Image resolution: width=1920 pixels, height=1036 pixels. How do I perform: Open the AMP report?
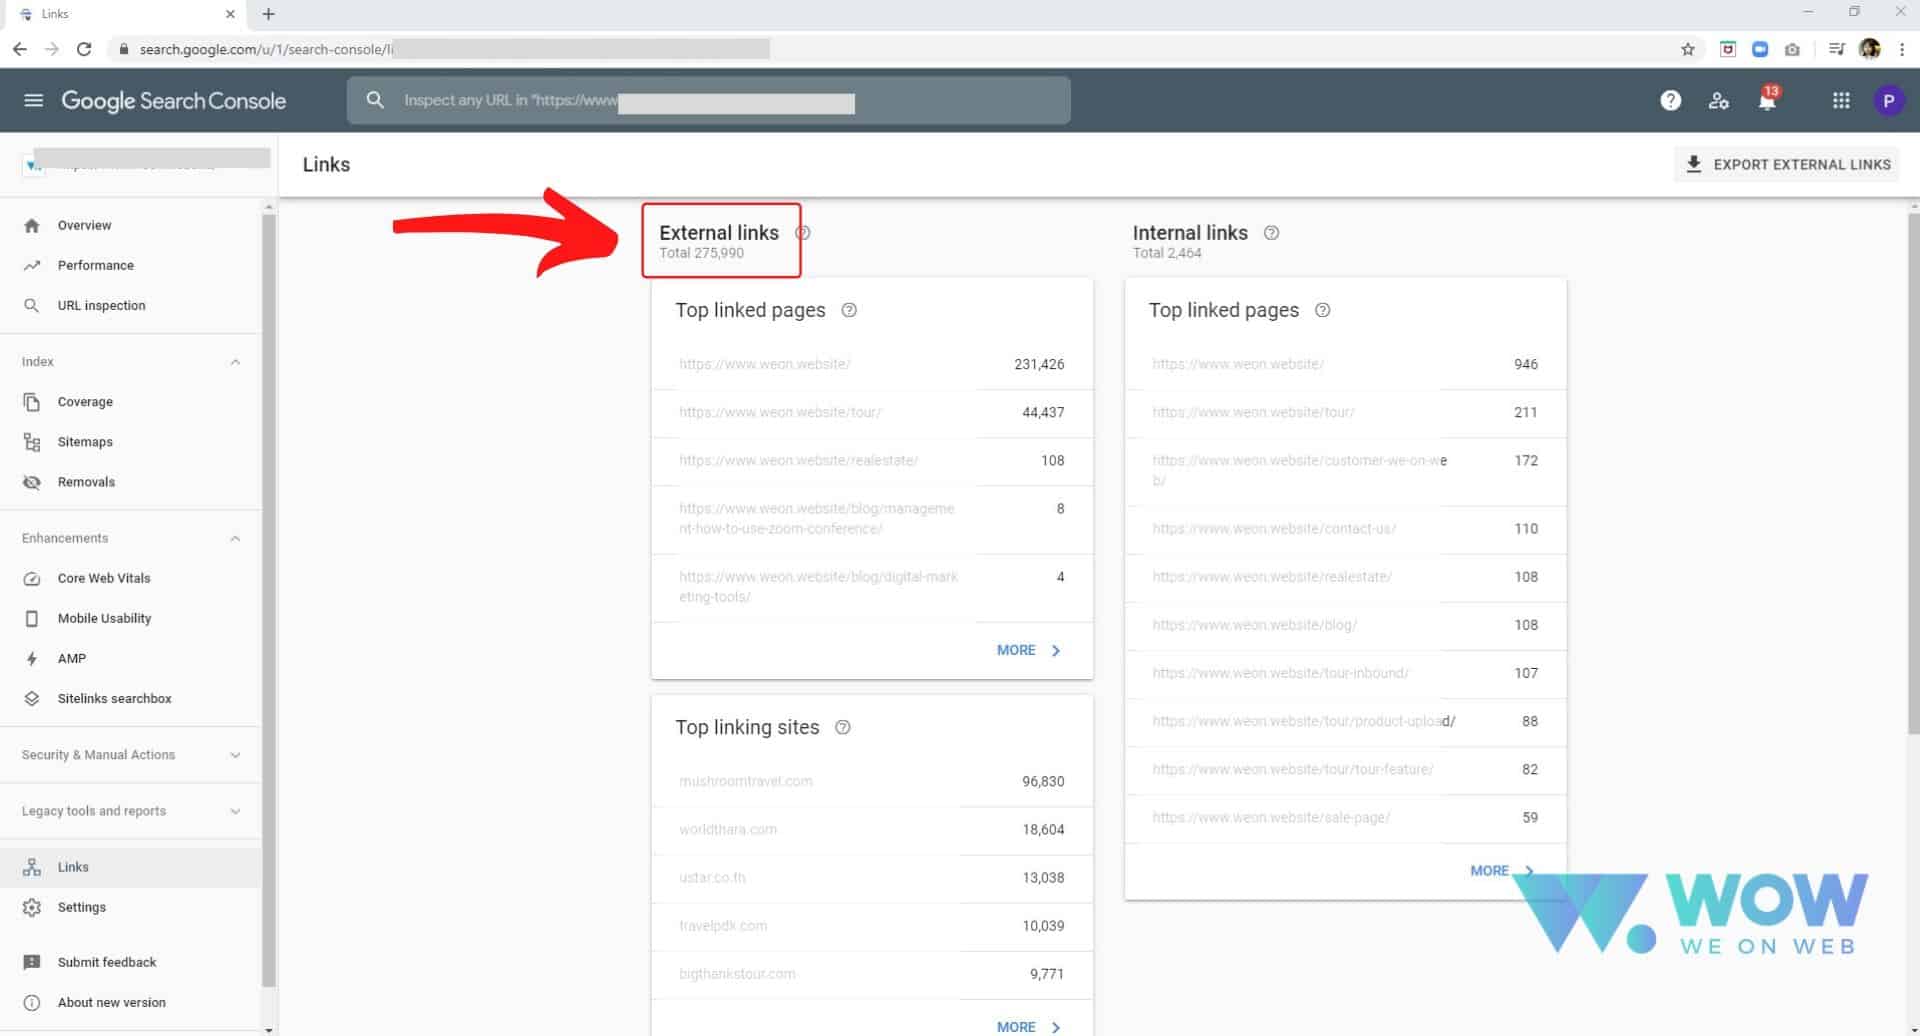click(73, 658)
